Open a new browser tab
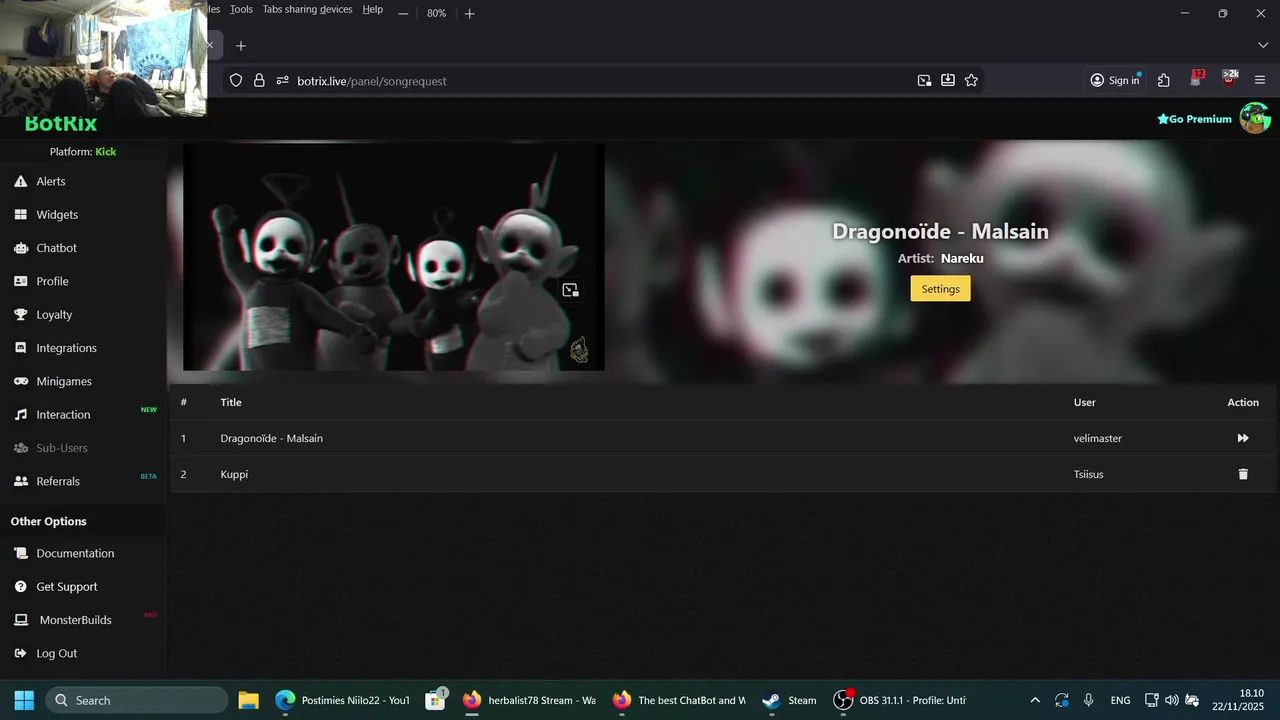Screen dimensions: 1280x720 [x=241, y=45]
